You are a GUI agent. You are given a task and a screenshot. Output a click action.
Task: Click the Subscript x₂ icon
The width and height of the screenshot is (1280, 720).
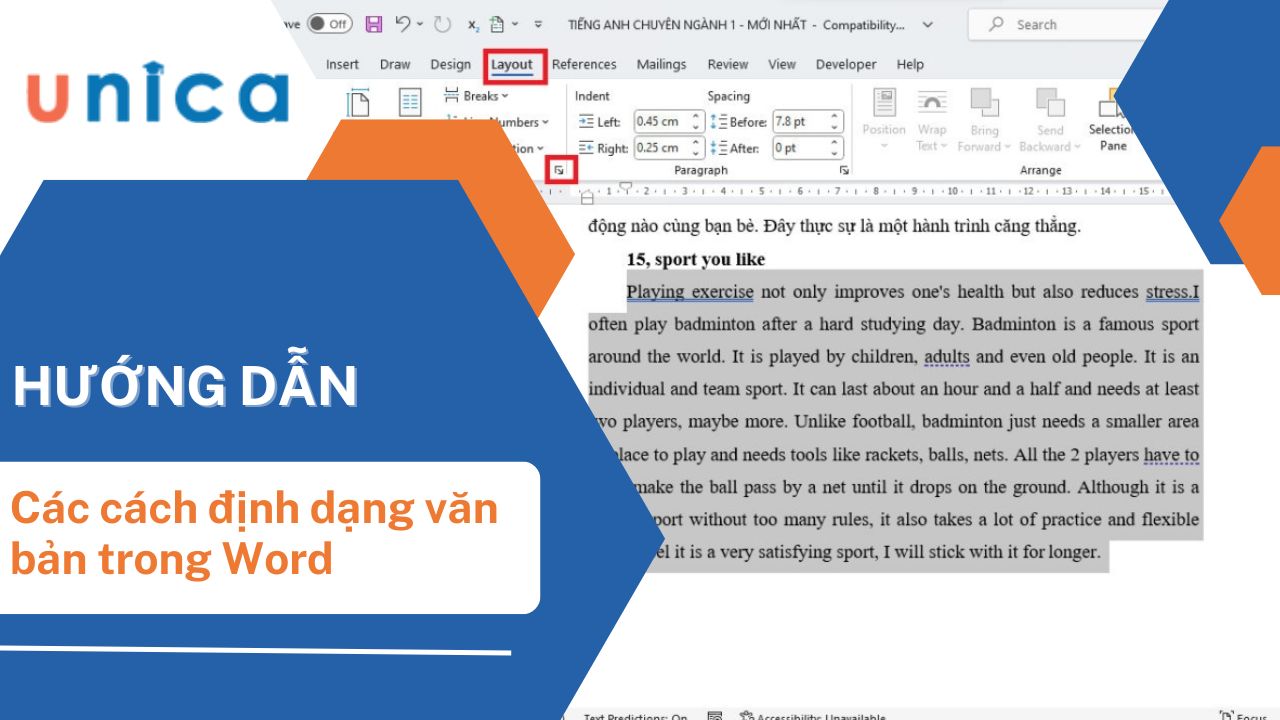coord(474,24)
